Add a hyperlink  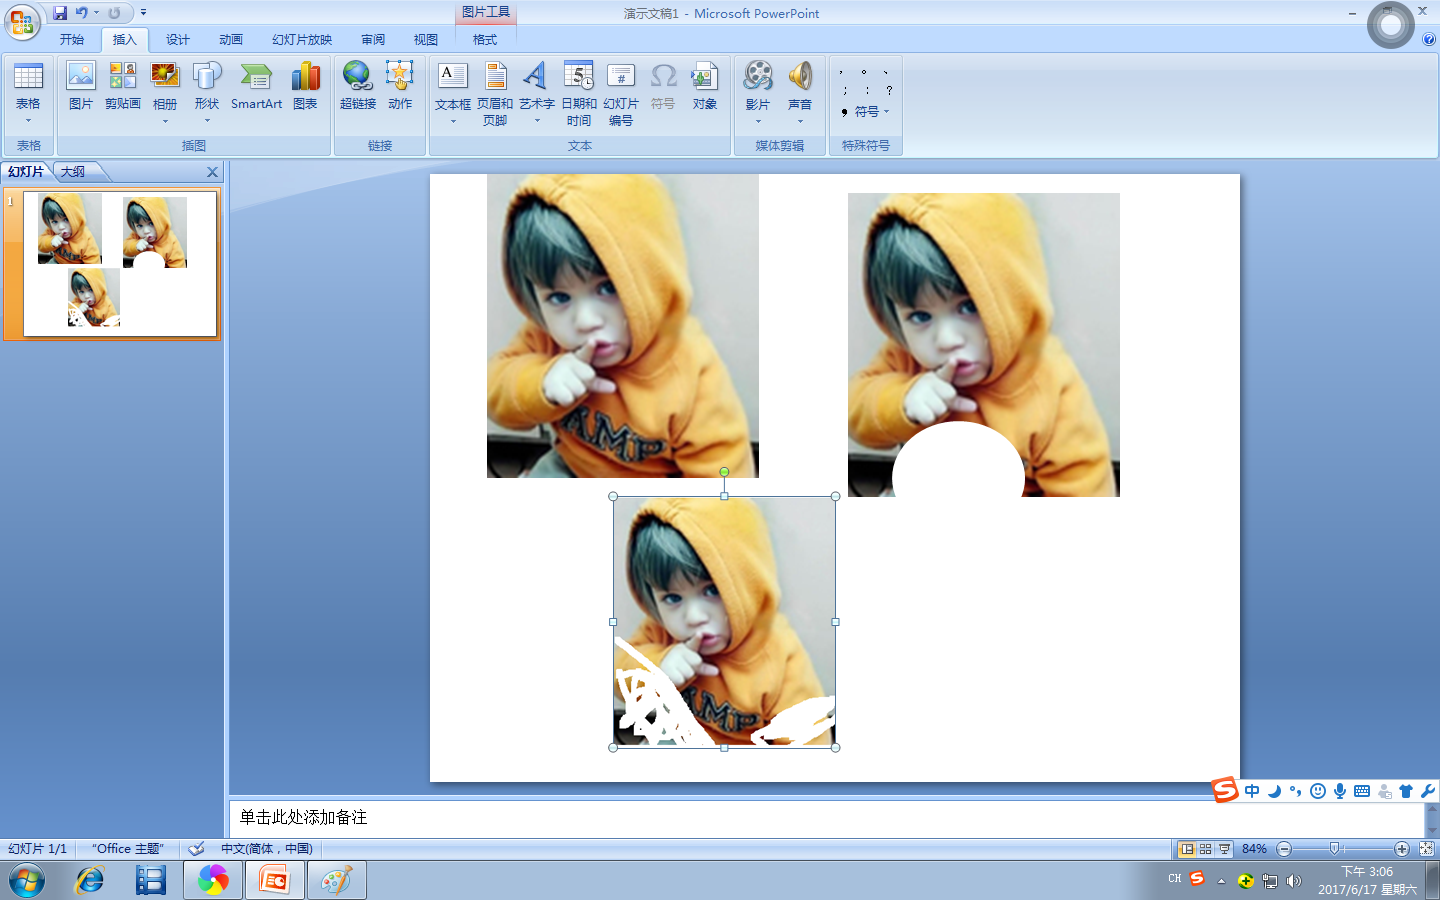pyautogui.click(x=358, y=86)
